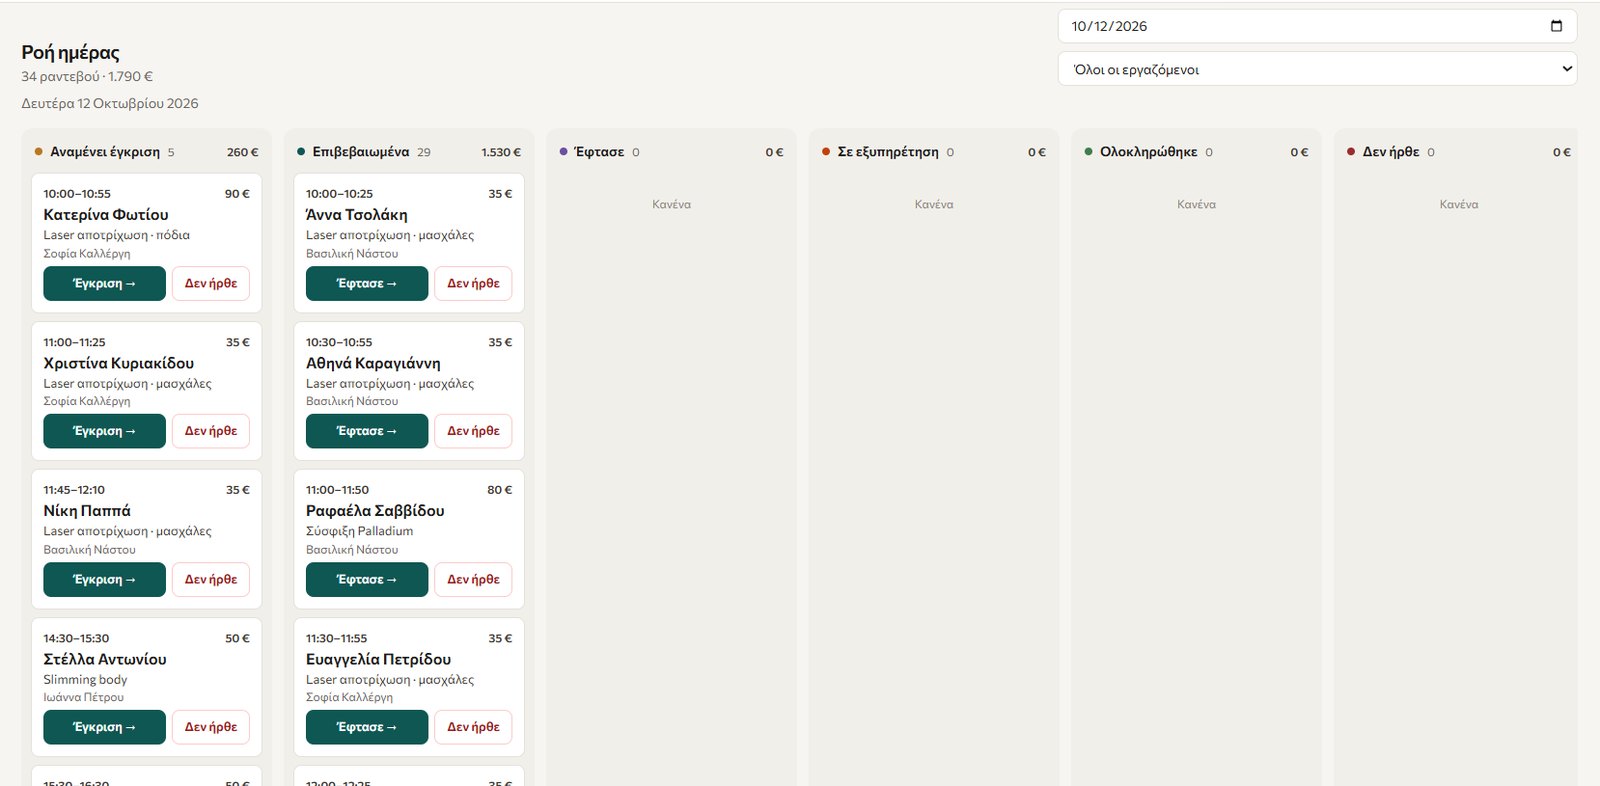Click the 'Σύσφιξη Palladium' service text
Image resolution: width=1600 pixels, height=786 pixels.
(x=359, y=531)
